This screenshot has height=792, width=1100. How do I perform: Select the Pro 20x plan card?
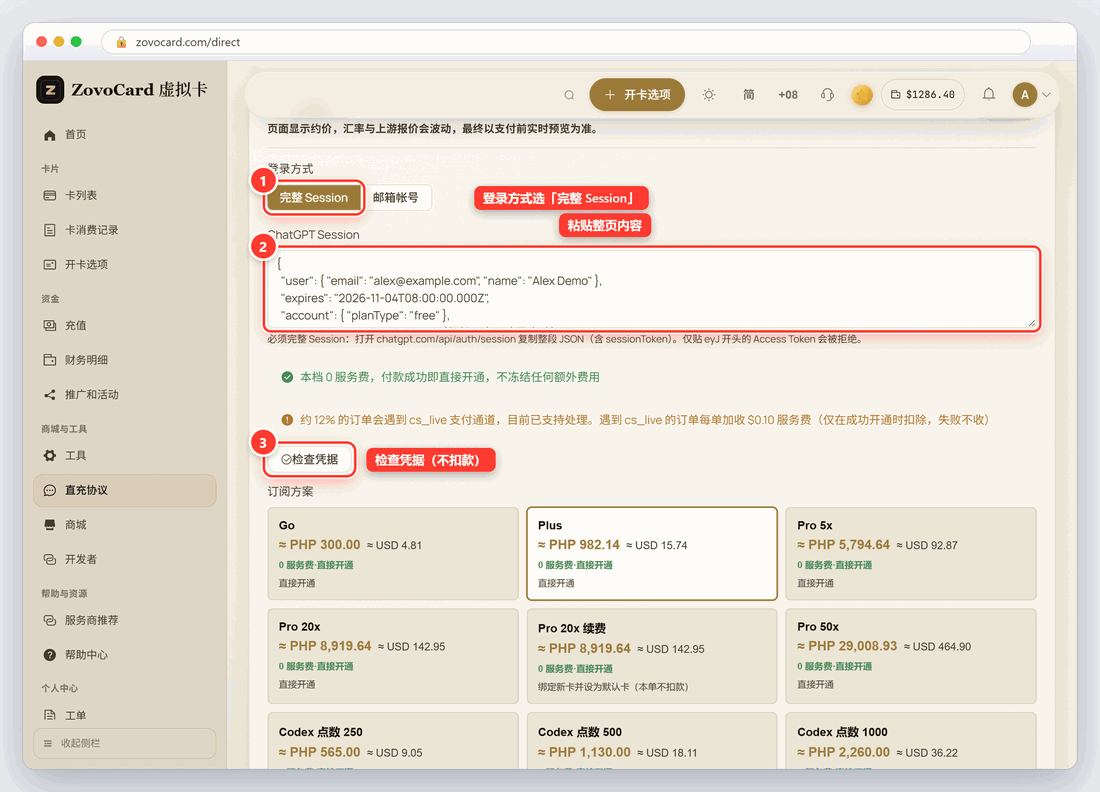(393, 656)
